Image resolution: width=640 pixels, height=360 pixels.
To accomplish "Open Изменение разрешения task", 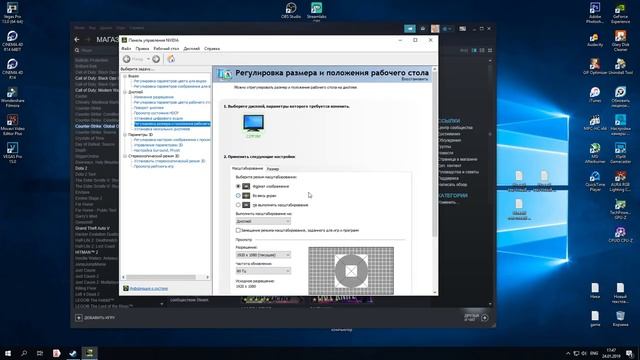I will [x=154, y=97].
